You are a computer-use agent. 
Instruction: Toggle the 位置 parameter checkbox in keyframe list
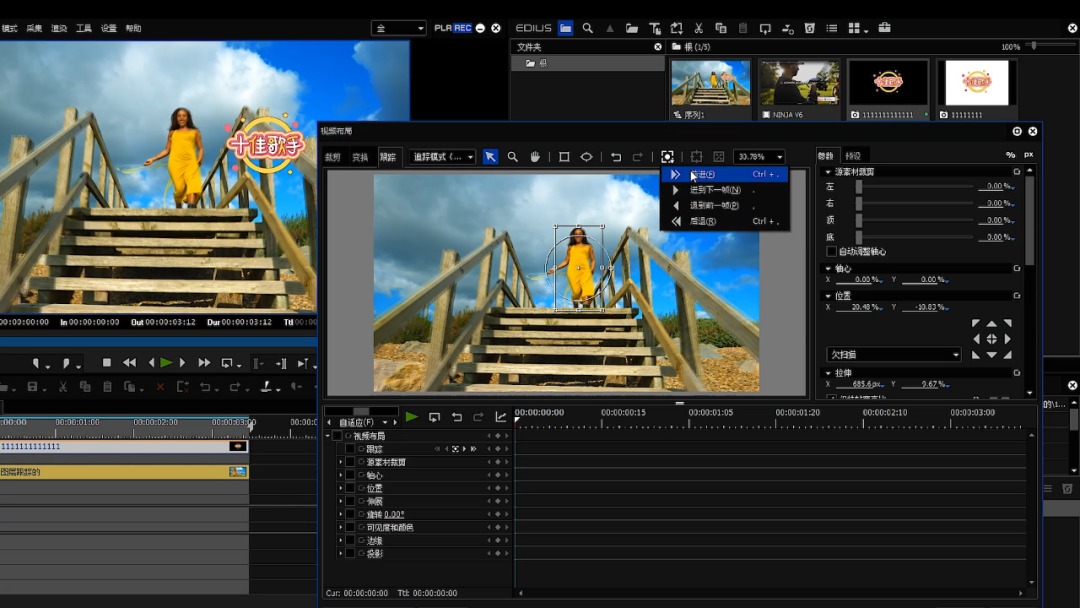click(x=350, y=488)
